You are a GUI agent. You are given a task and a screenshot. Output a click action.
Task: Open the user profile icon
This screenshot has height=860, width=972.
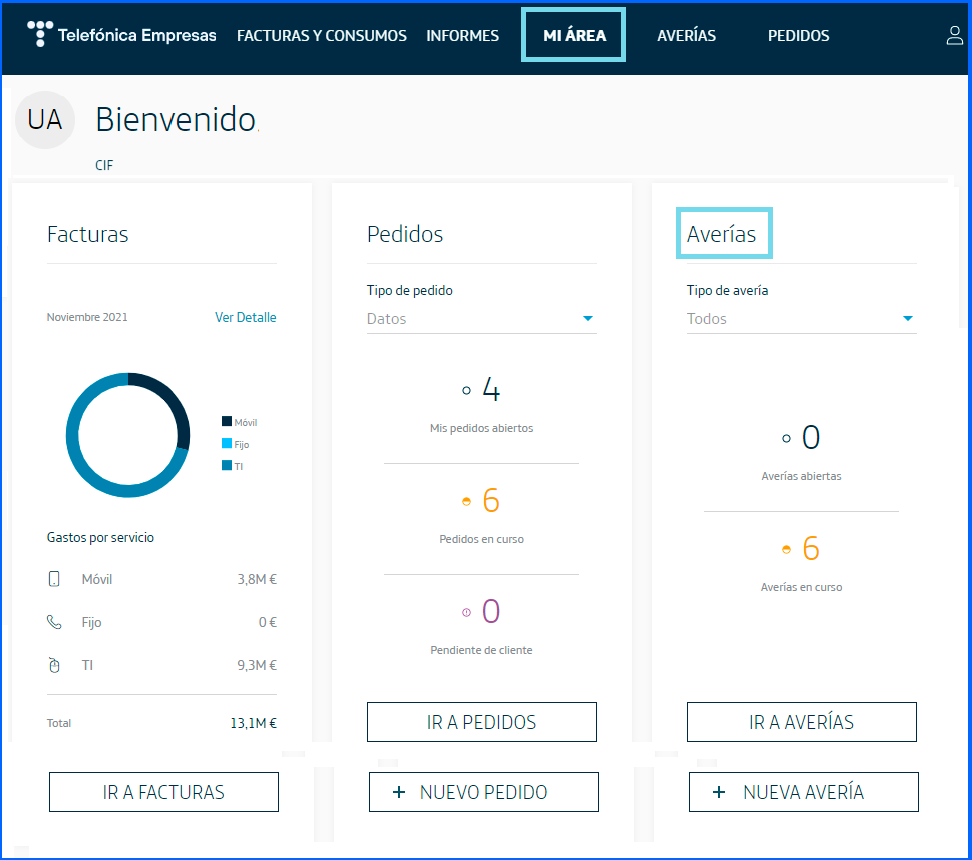click(x=954, y=36)
